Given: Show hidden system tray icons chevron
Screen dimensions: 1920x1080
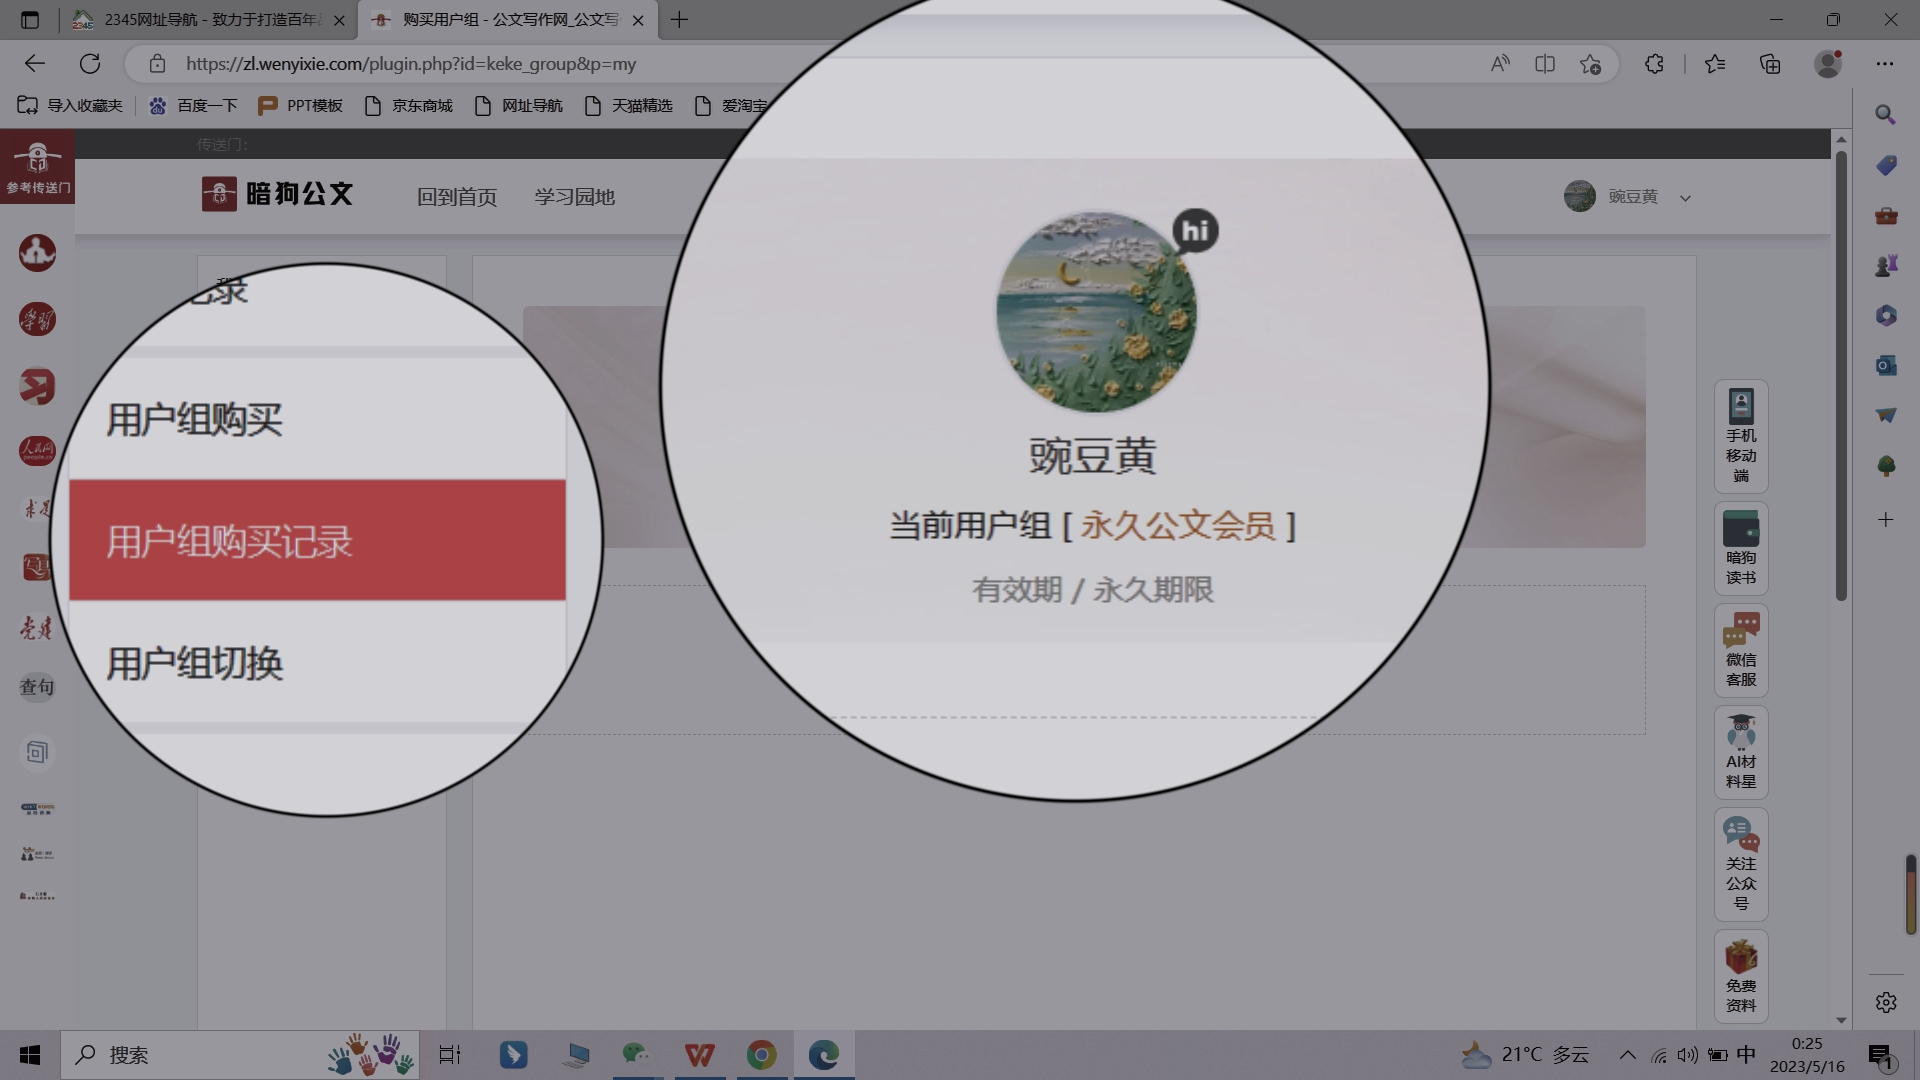Looking at the screenshot, I should click(x=1627, y=1055).
